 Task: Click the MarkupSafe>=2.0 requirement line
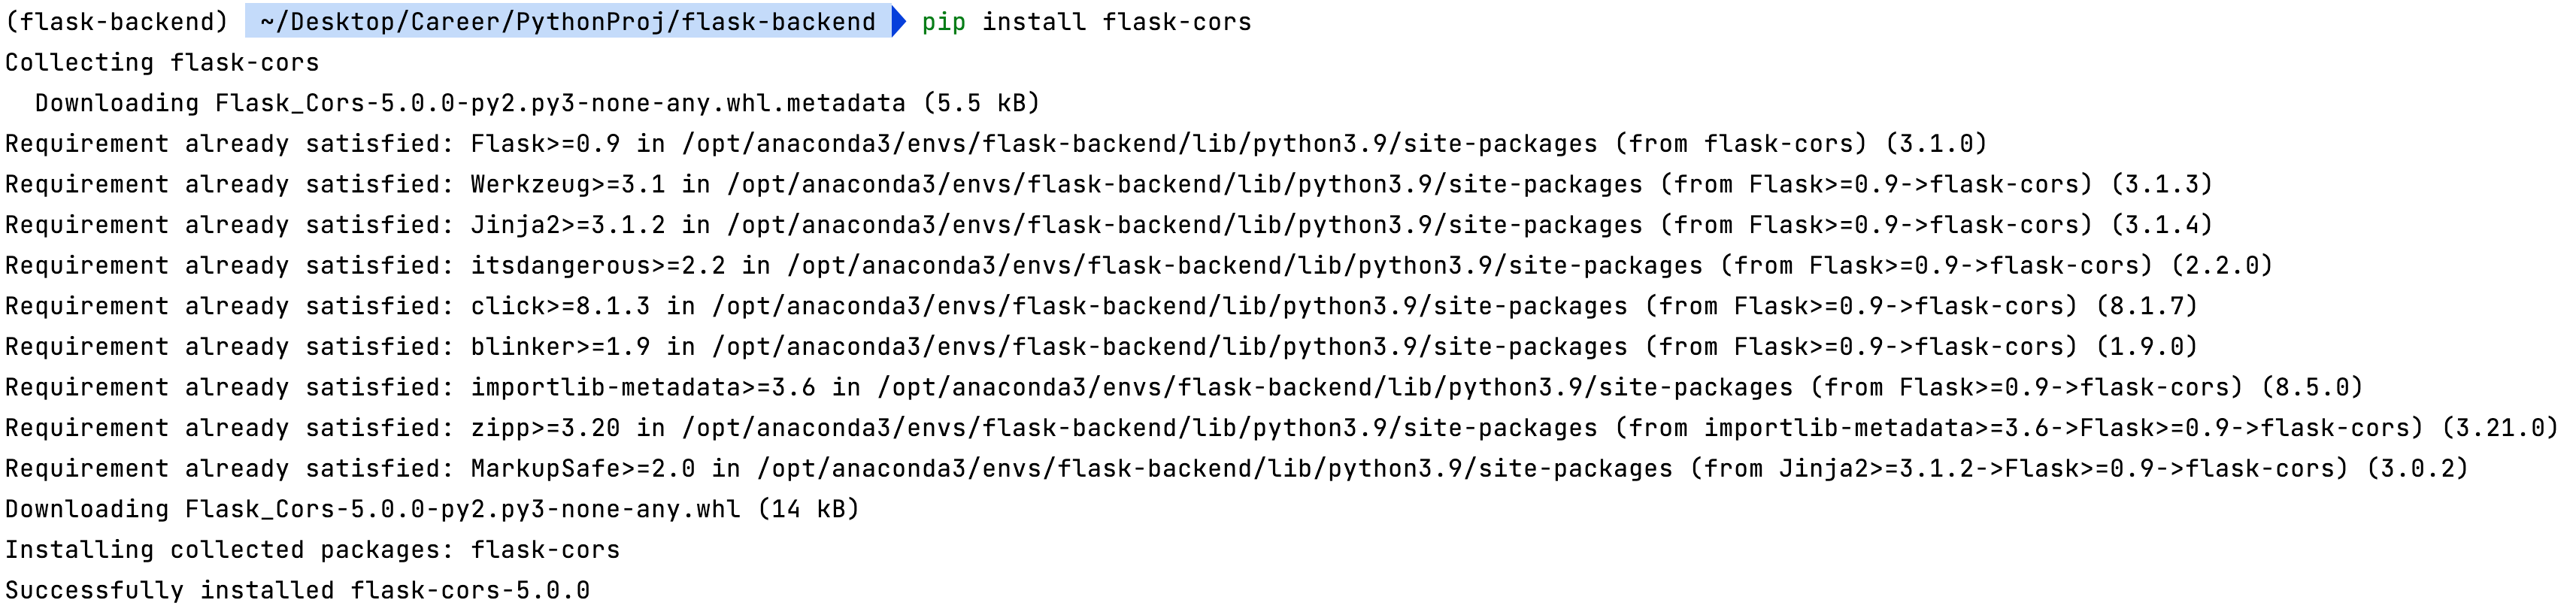pos(1236,469)
